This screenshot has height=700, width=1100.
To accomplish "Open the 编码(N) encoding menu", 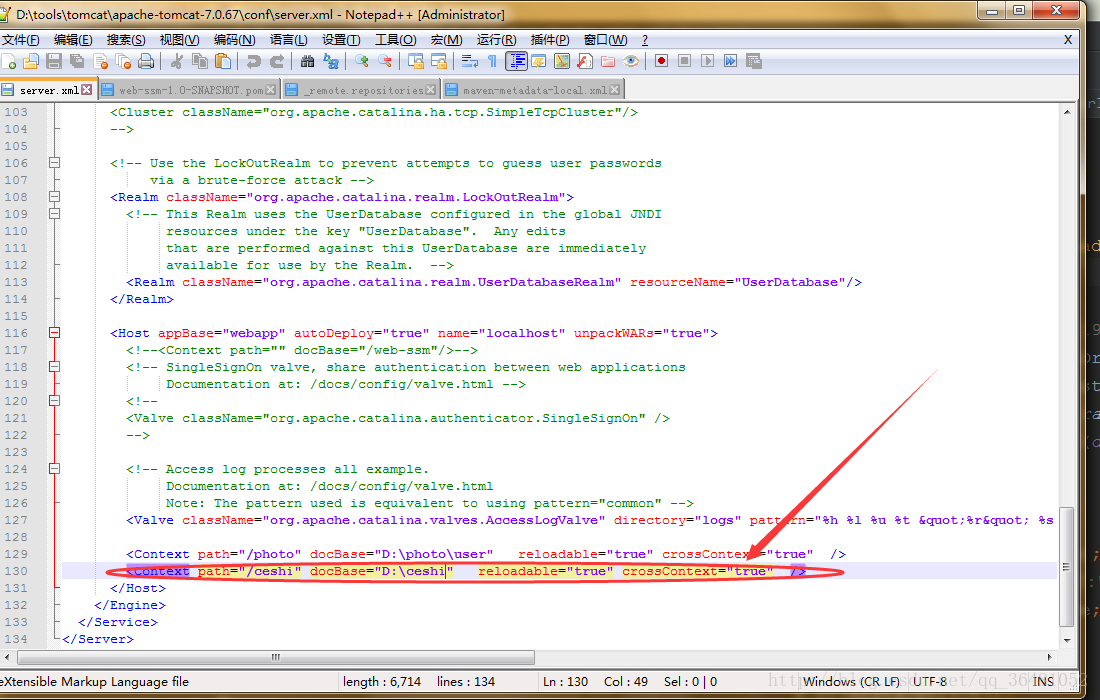I will pyautogui.click(x=234, y=40).
